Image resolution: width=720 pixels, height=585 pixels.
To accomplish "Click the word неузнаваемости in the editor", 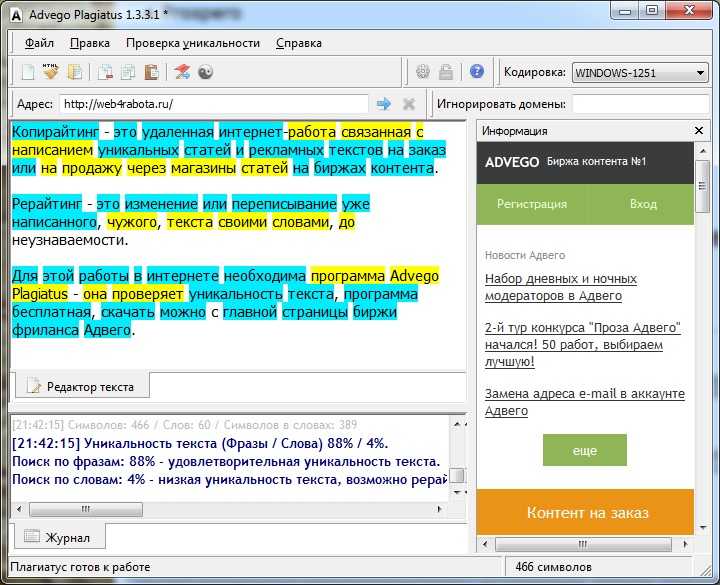I will point(70,240).
